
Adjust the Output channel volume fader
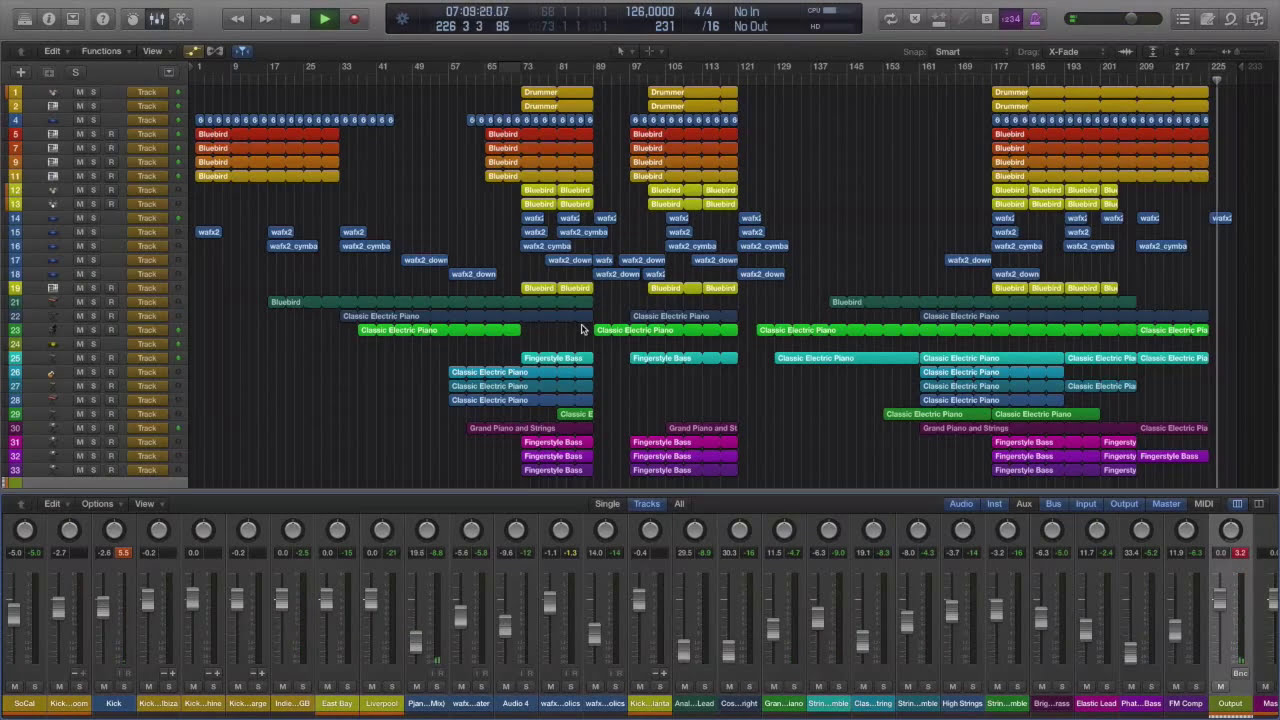pyautogui.click(x=1219, y=599)
